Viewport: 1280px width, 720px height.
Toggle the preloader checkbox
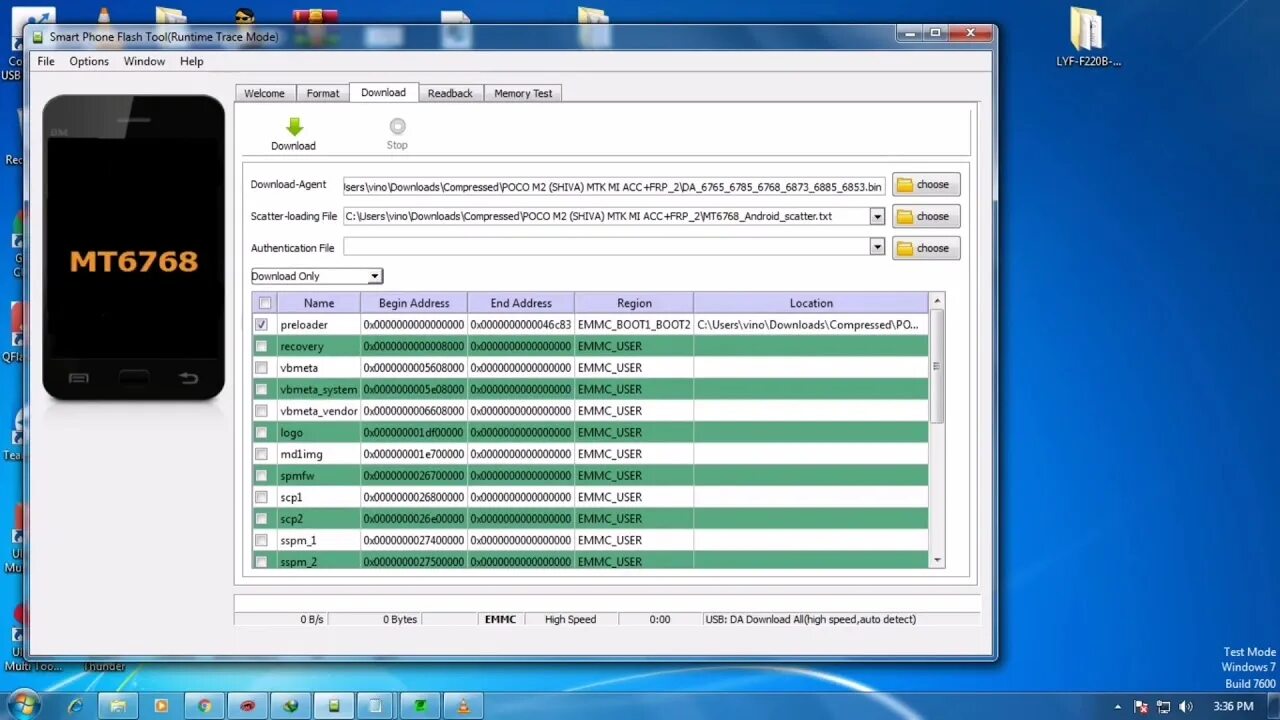pyautogui.click(x=262, y=325)
